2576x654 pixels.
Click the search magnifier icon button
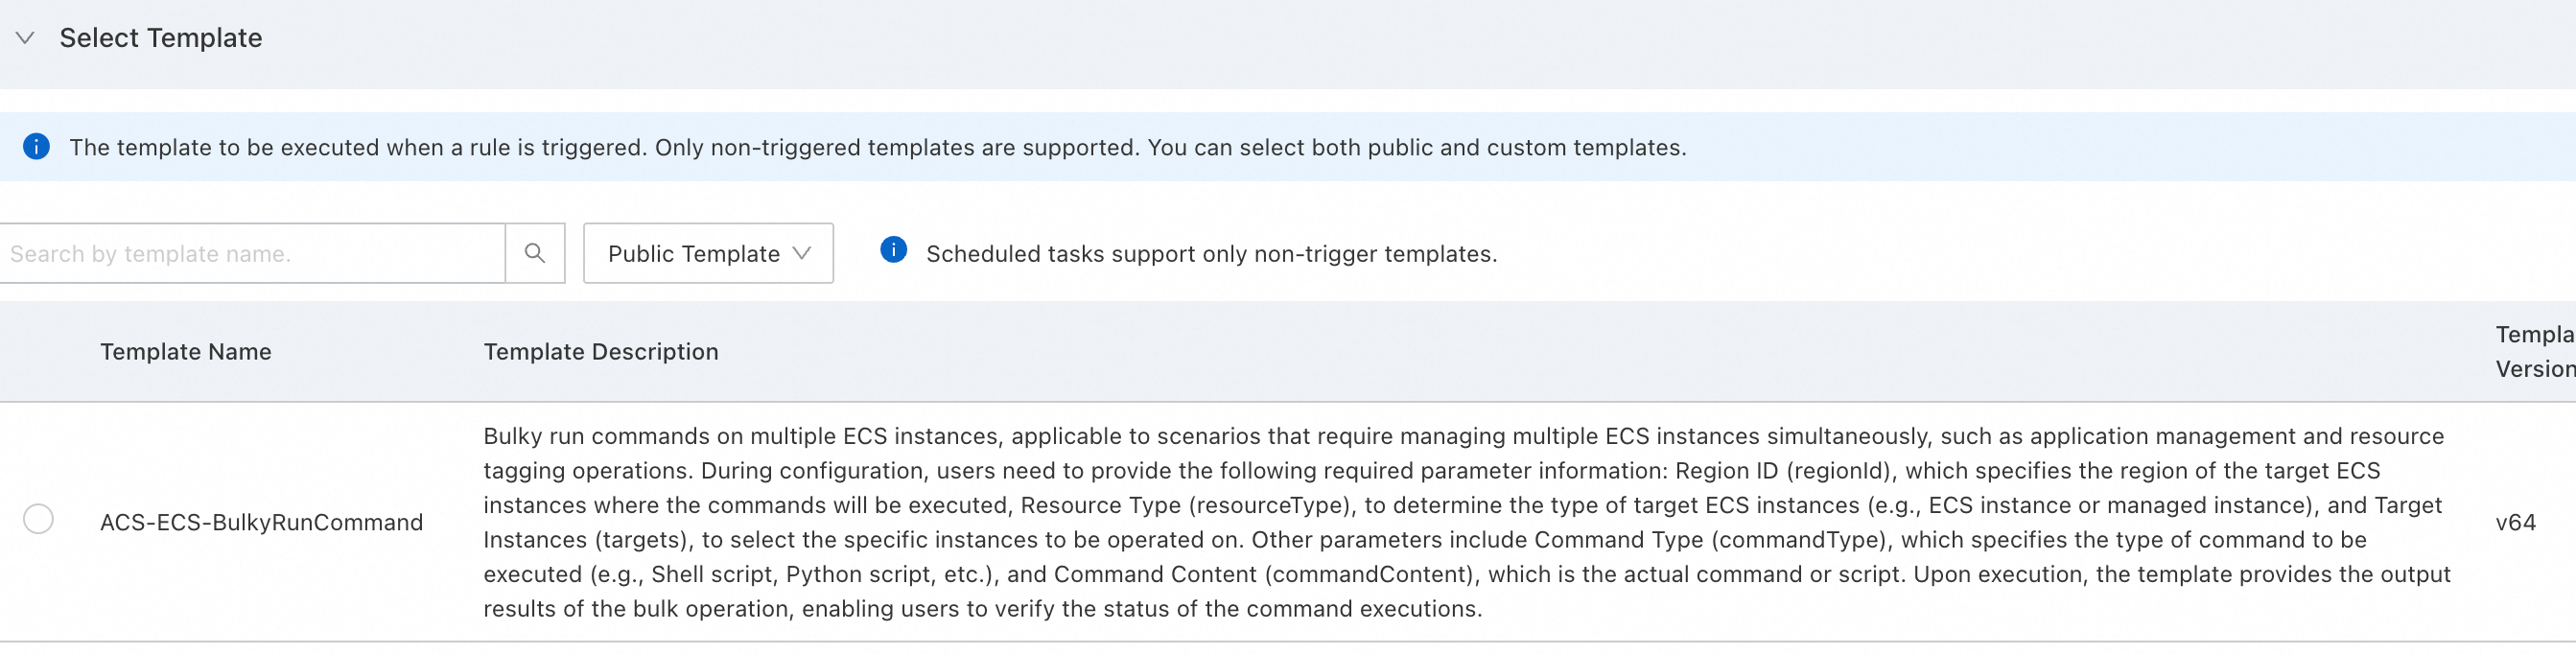[535, 253]
